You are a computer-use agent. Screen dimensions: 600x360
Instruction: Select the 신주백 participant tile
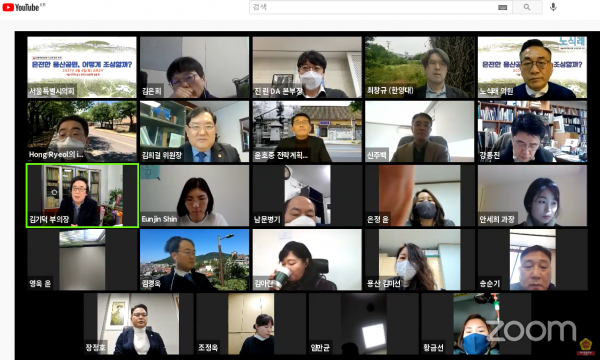pos(420,131)
